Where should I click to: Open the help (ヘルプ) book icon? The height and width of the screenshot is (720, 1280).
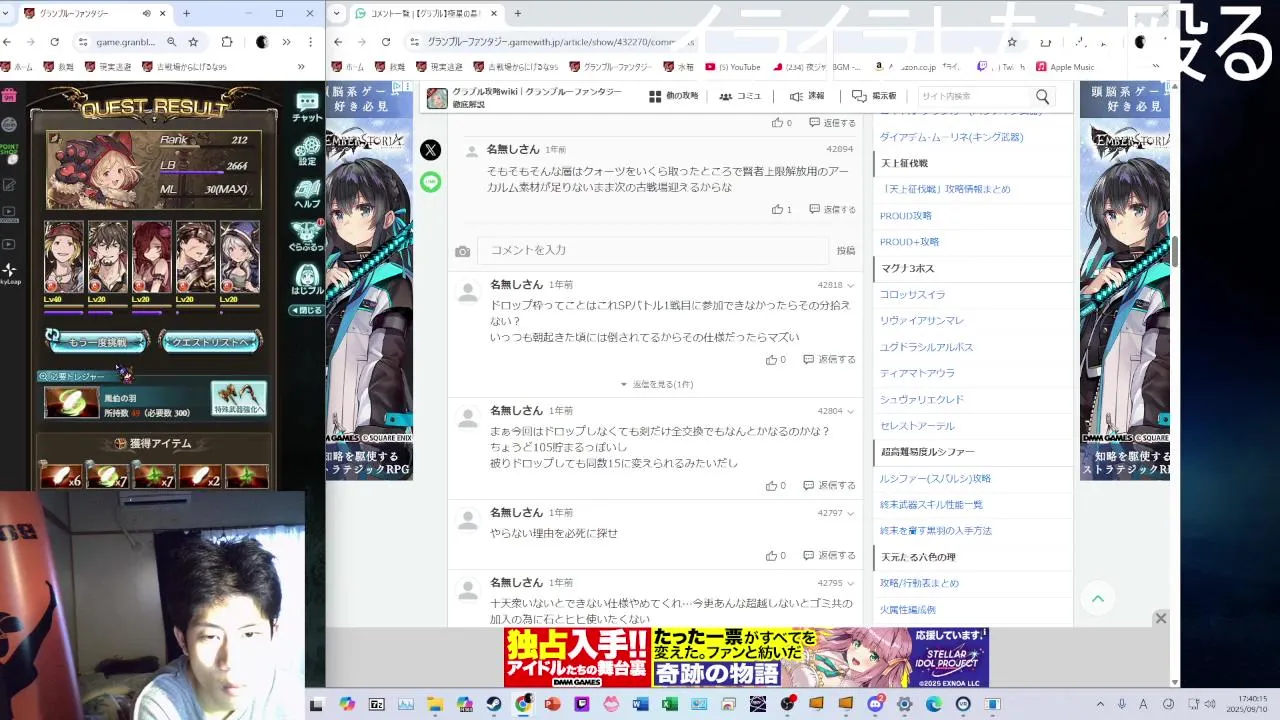[x=307, y=193]
